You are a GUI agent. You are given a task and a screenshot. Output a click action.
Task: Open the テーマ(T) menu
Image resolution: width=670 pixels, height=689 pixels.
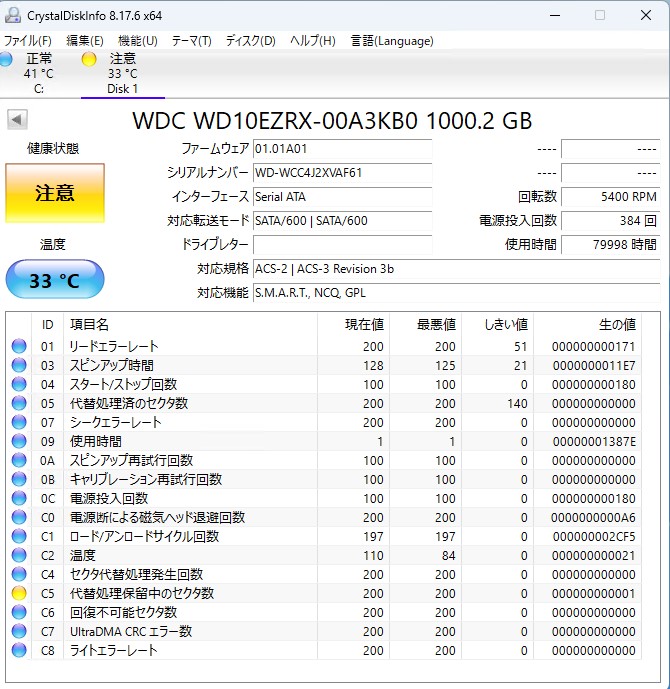pyautogui.click(x=192, y=41)
